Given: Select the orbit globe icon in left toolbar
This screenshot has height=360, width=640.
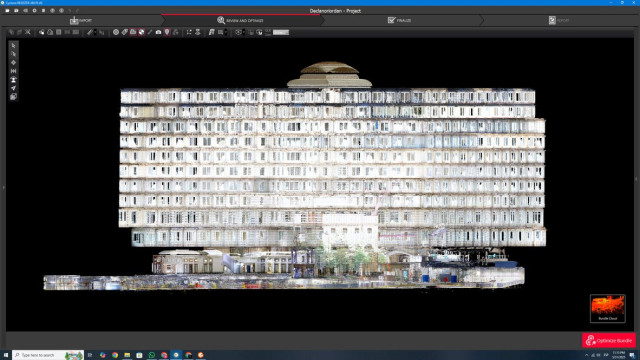Looking at the screenshot, I should 13,97.
